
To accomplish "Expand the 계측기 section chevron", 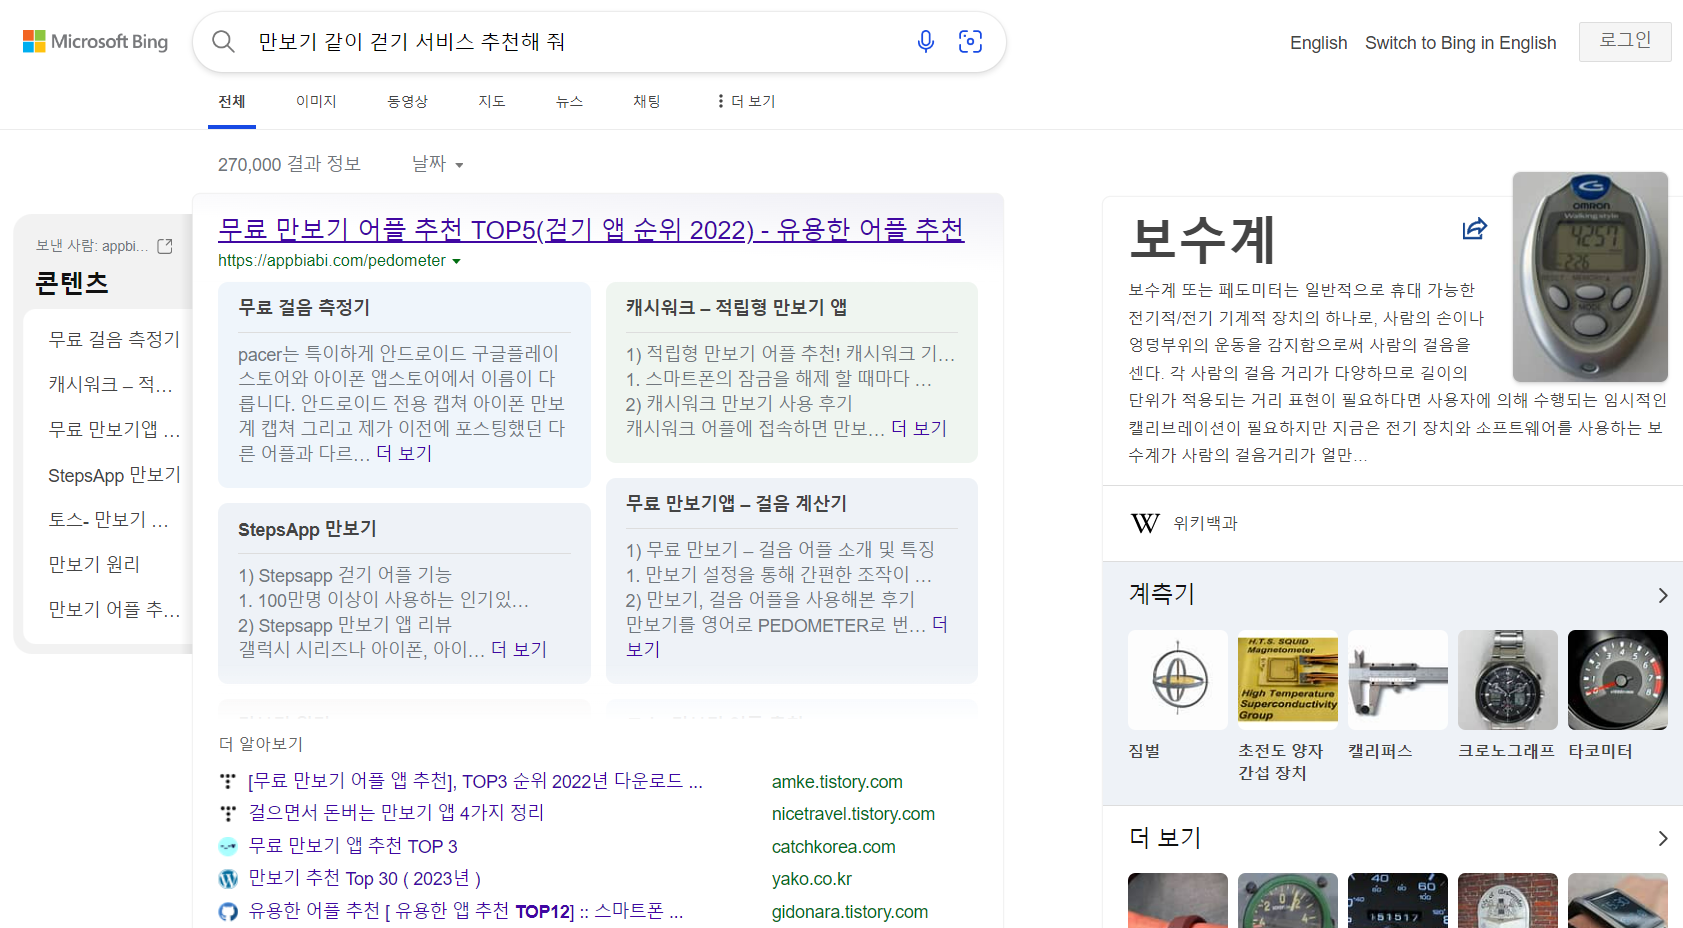I will (1662, 595).
